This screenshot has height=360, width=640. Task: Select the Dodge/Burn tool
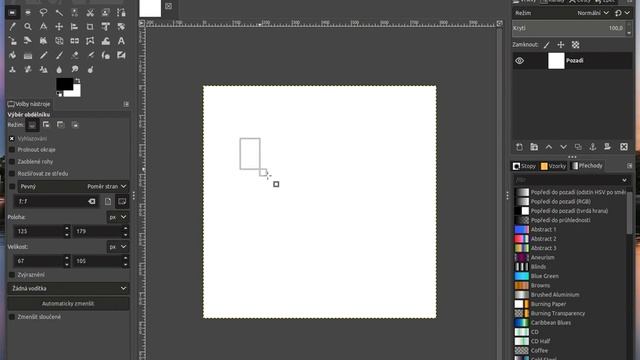pyautogui.click(x=90, y=69)
